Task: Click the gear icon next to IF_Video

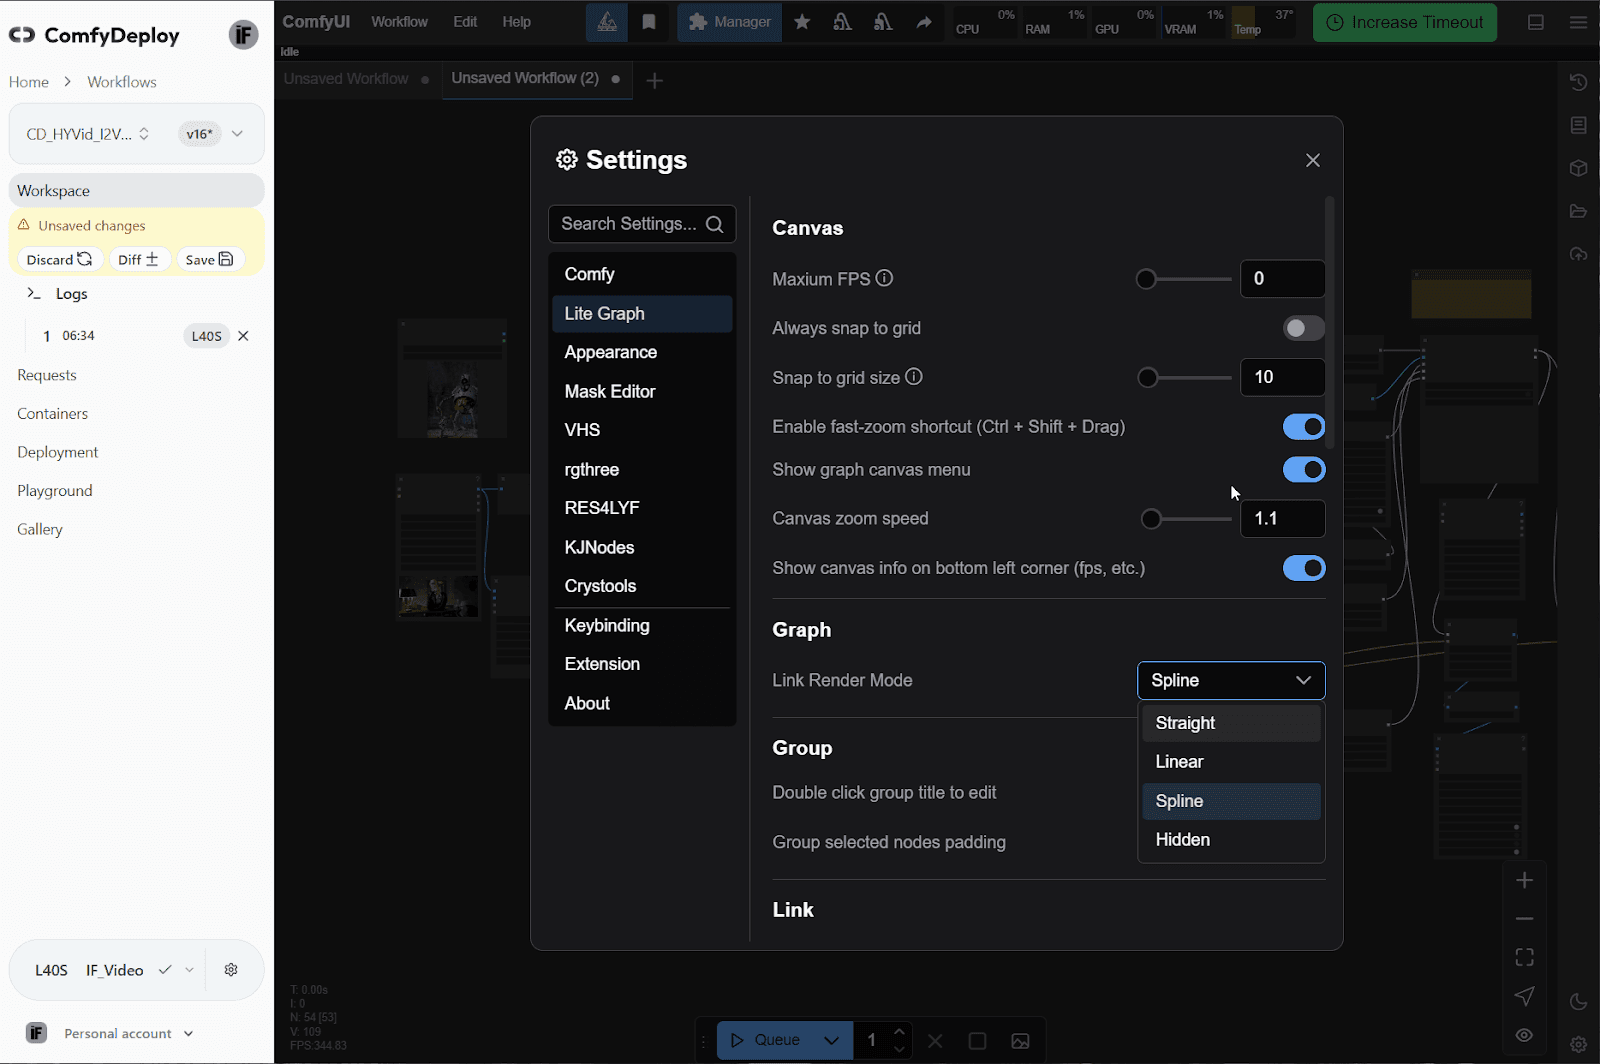Action: point(231,970)
